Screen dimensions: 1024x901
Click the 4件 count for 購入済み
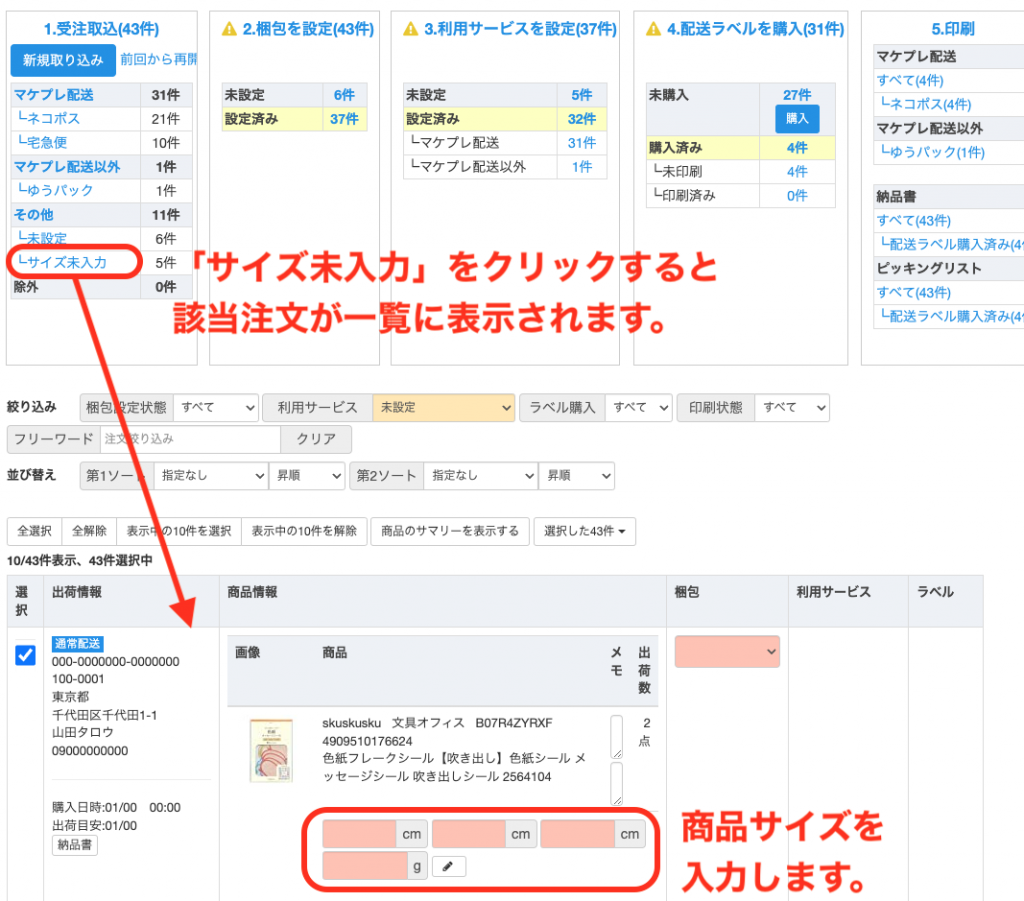(797, 148)
